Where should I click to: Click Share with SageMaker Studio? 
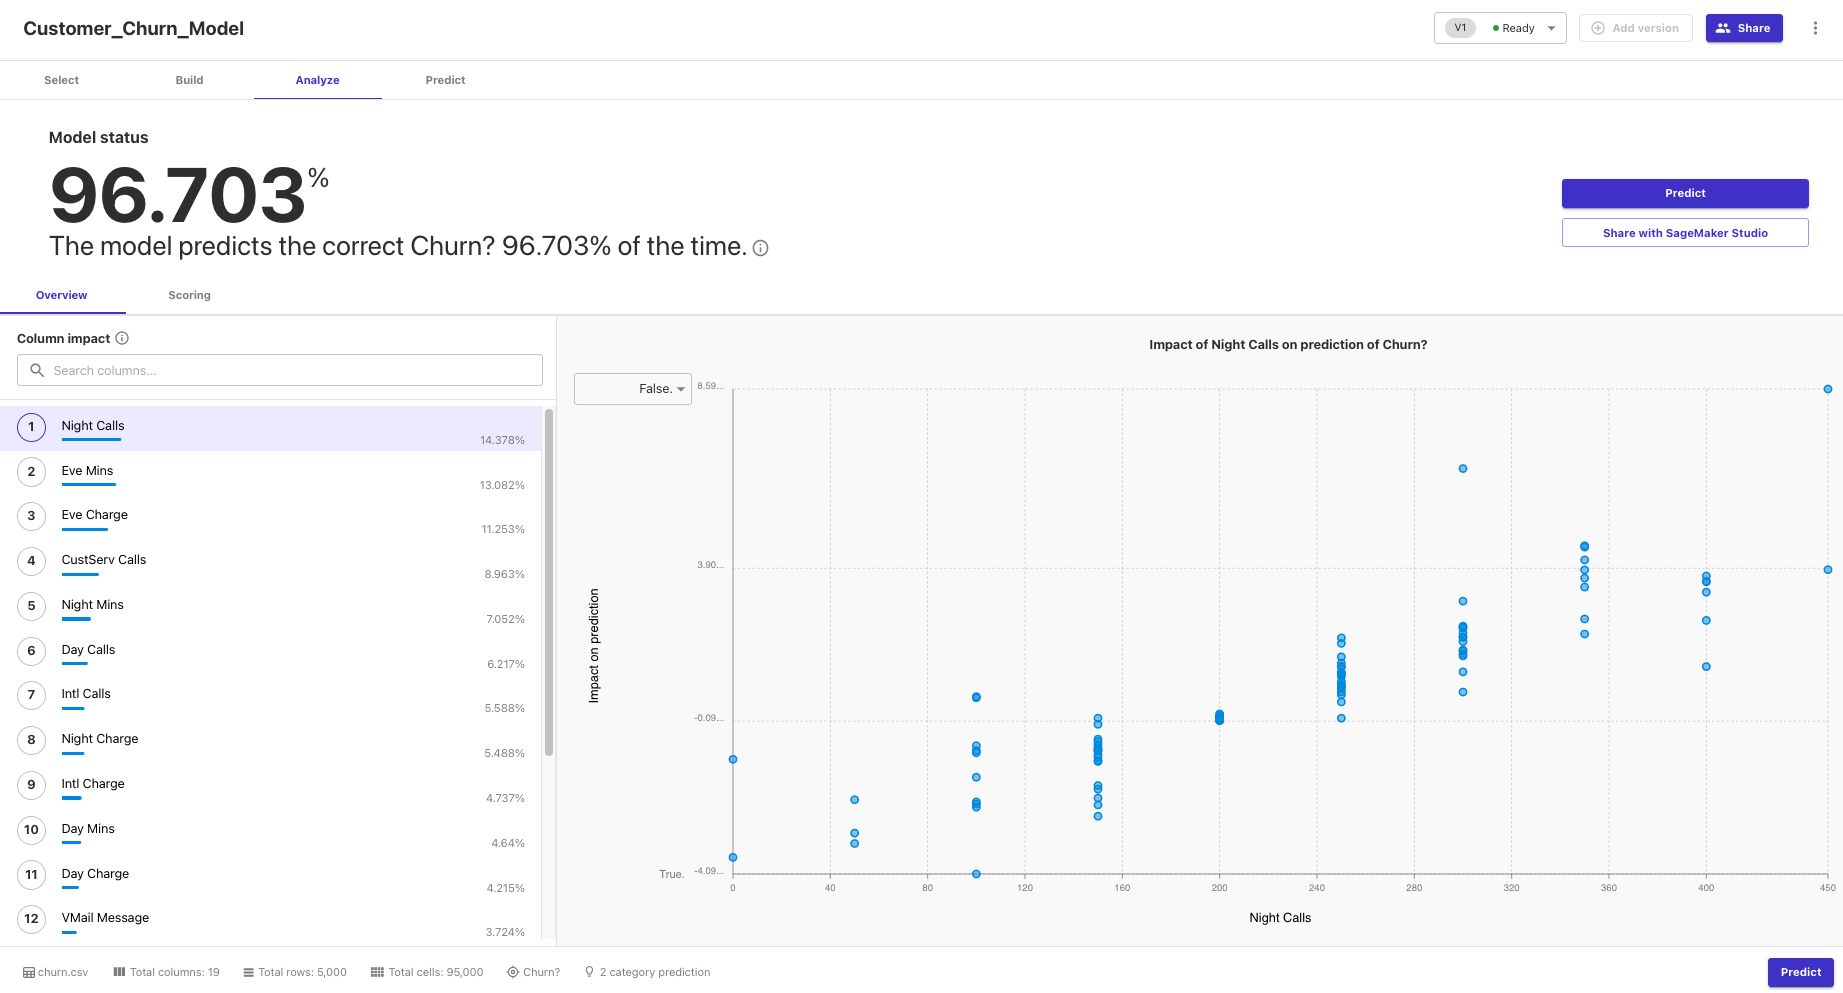(x=1684, y=232)
